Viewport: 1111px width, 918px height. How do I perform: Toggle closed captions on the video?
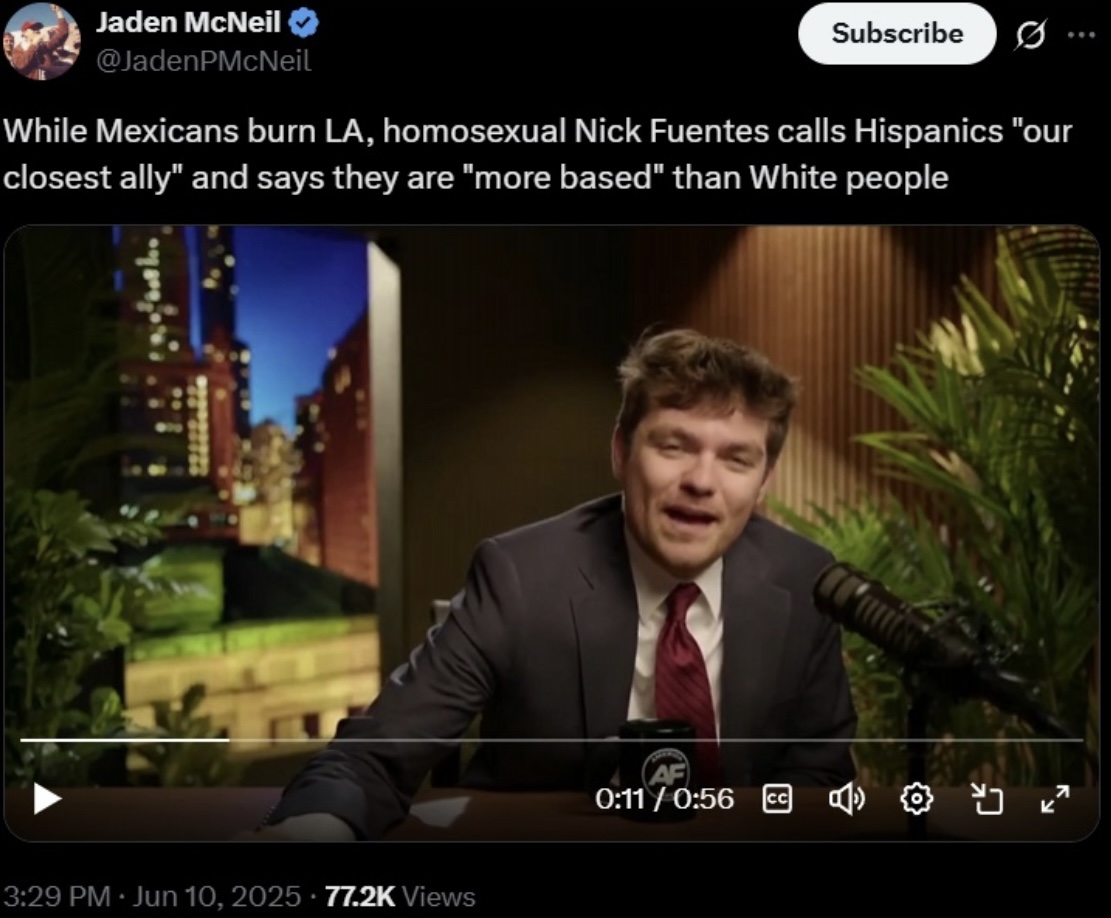pyautogui.click(x=777, y=799)
